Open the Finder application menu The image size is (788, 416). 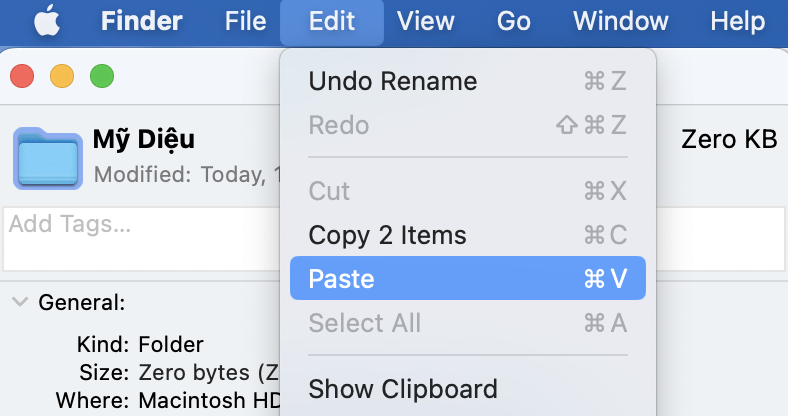[x=141, y=21]
